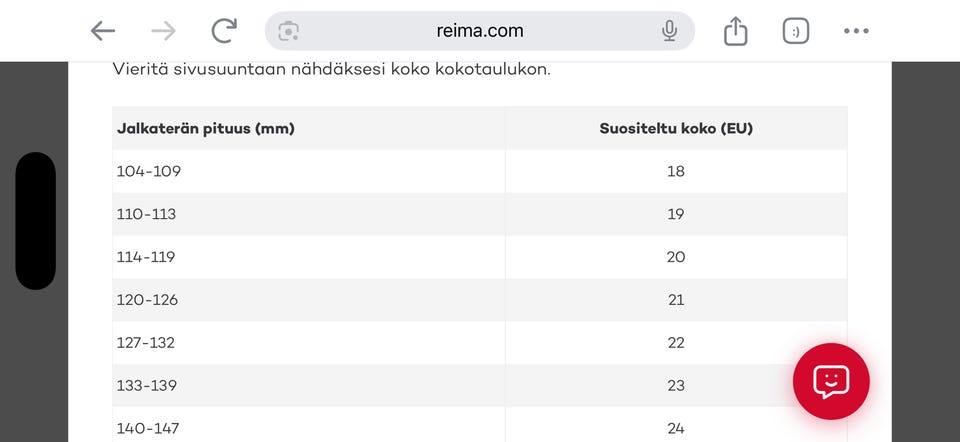Reload the reima.com page
960x442 pixels.
coord(224,31)
